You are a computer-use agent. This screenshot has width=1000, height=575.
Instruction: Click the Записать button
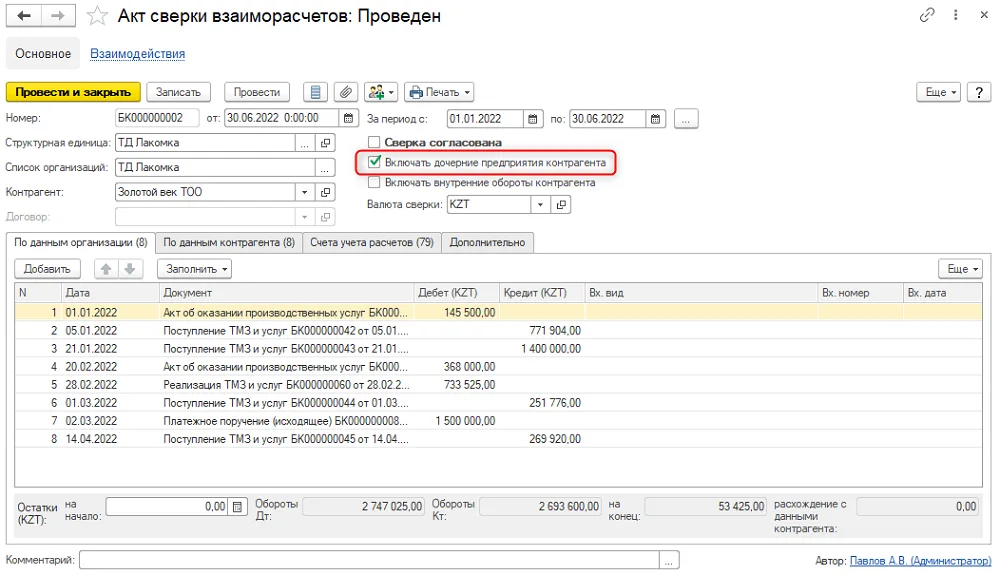pos(178,92)
